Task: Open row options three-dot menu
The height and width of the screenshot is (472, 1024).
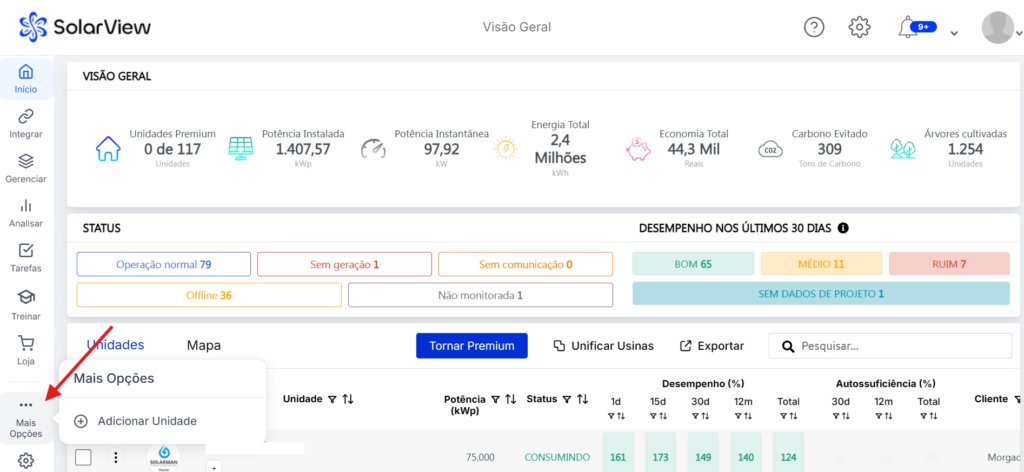Action: (x=116, y=457)
